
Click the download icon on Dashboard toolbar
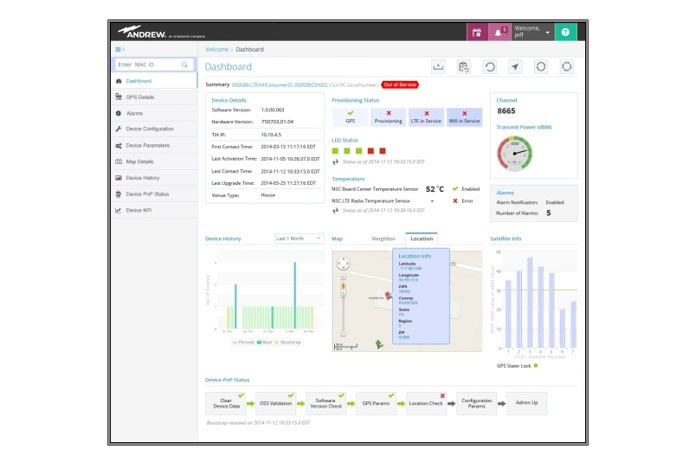click(x=438, y=67)
